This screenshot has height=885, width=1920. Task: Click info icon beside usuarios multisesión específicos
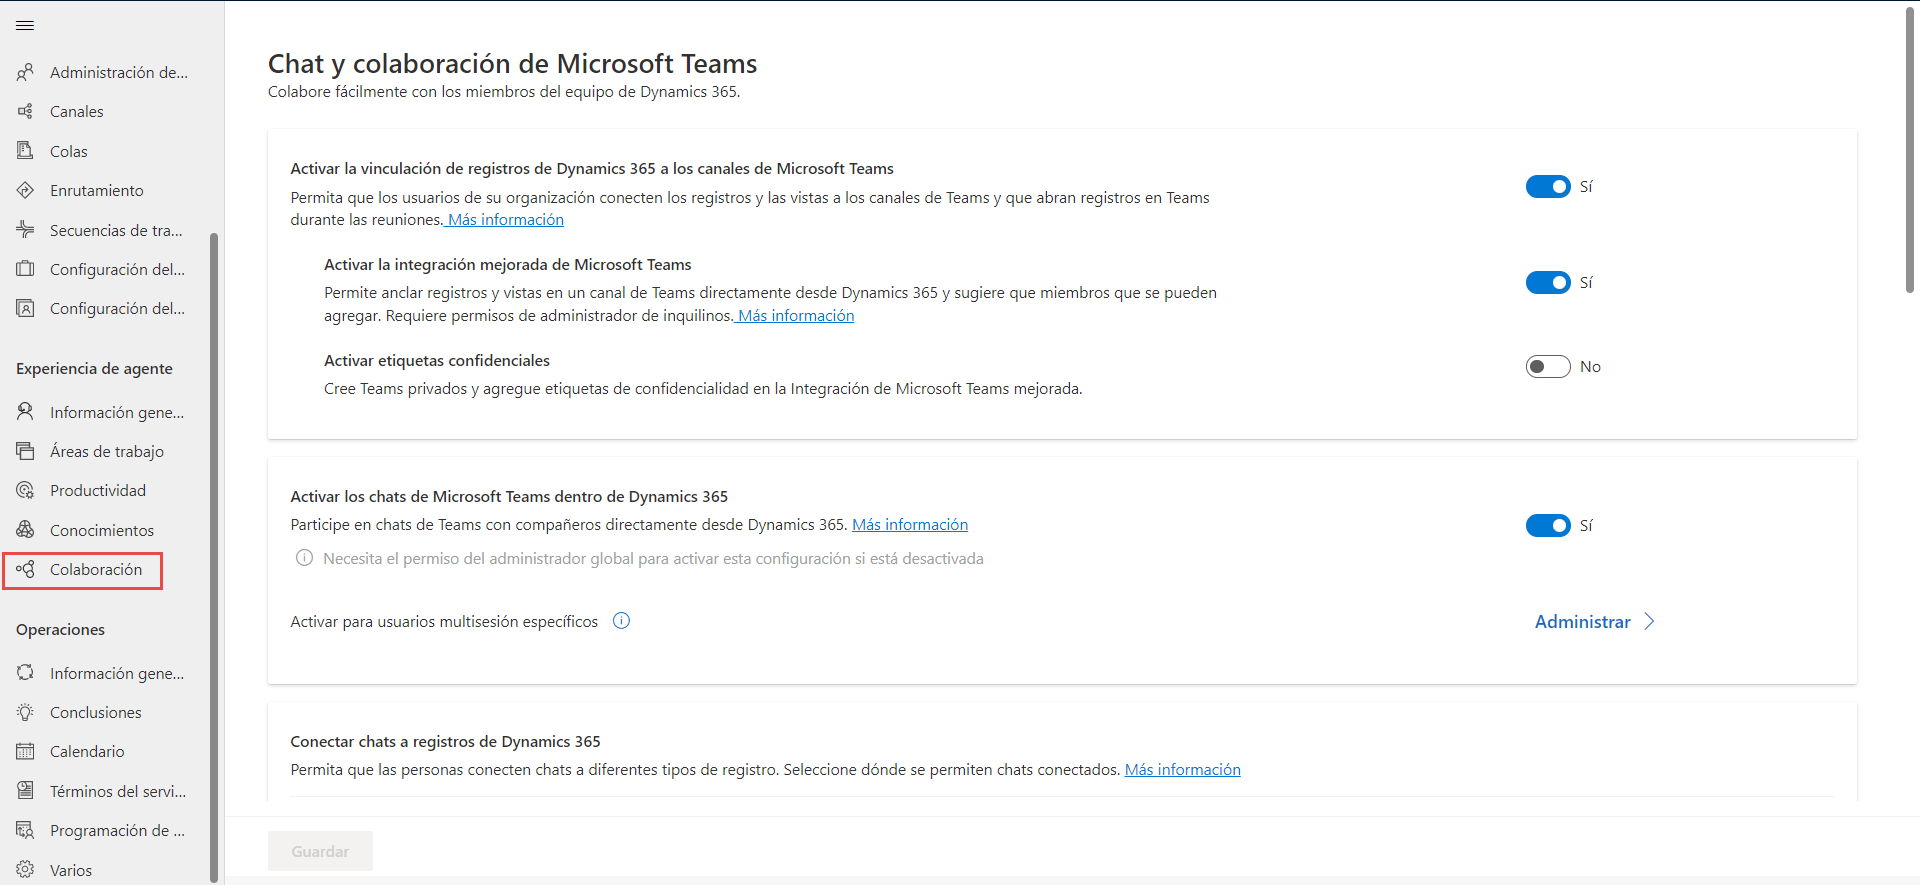(x=621, y=621)
